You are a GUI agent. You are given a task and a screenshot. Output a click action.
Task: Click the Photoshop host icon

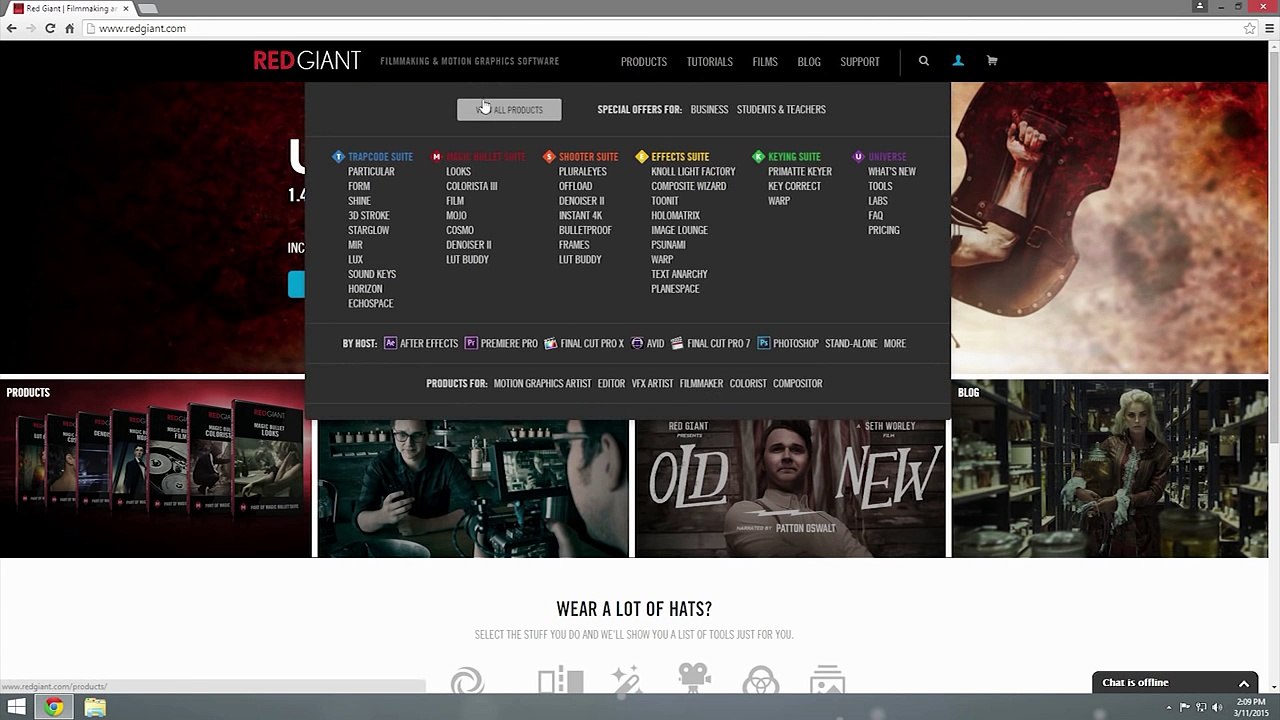coord(763,343)
